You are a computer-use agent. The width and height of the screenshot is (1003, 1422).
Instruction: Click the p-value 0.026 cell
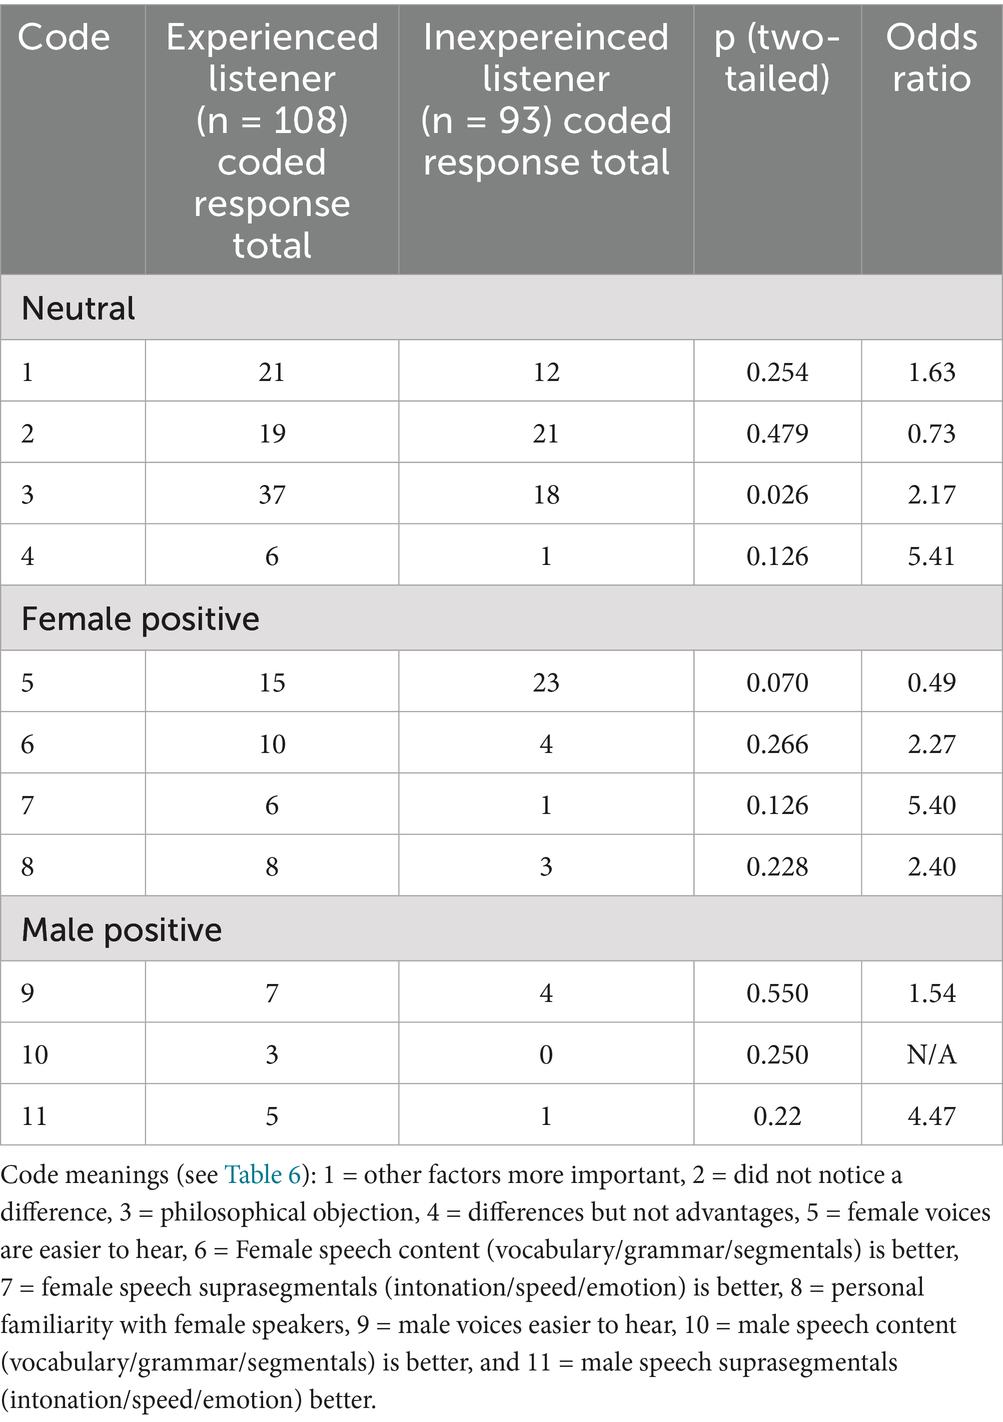pyautogui.click(x=777, y=495)
